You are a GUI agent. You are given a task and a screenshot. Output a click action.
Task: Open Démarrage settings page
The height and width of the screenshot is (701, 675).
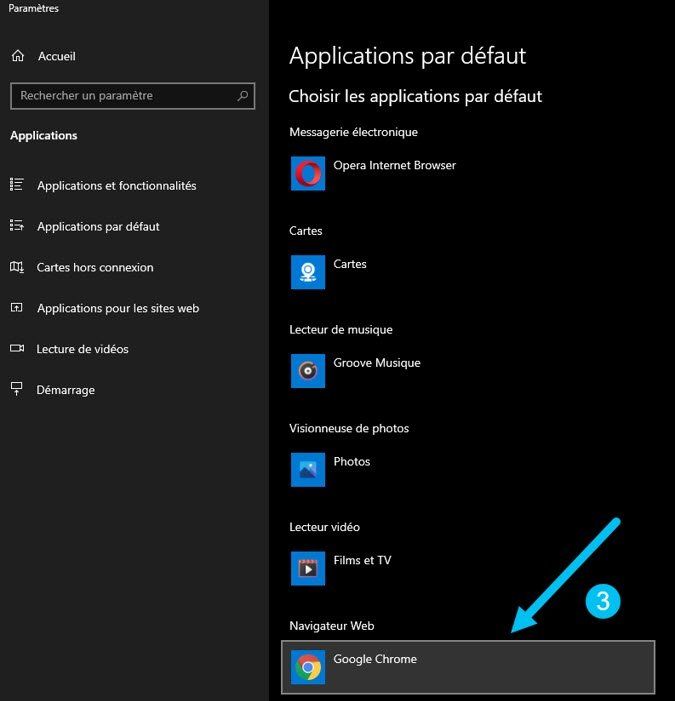(66, 390)
